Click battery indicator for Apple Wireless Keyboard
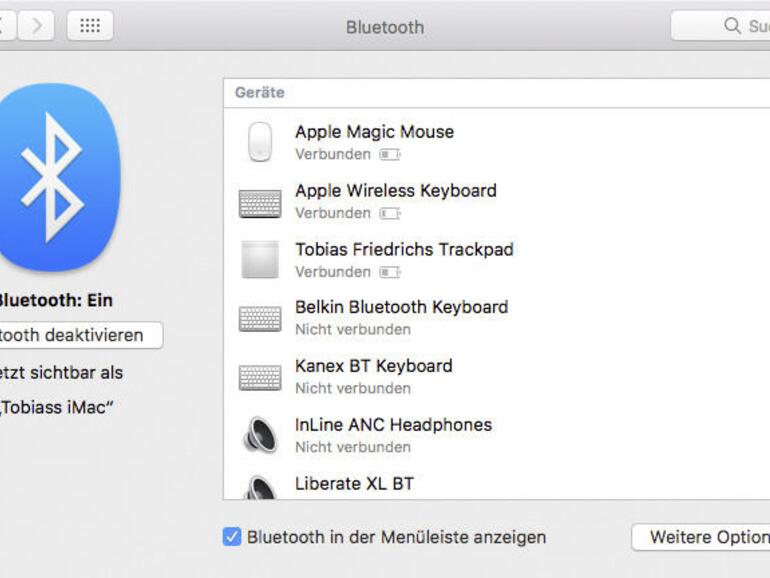 (x=390, y=214)
